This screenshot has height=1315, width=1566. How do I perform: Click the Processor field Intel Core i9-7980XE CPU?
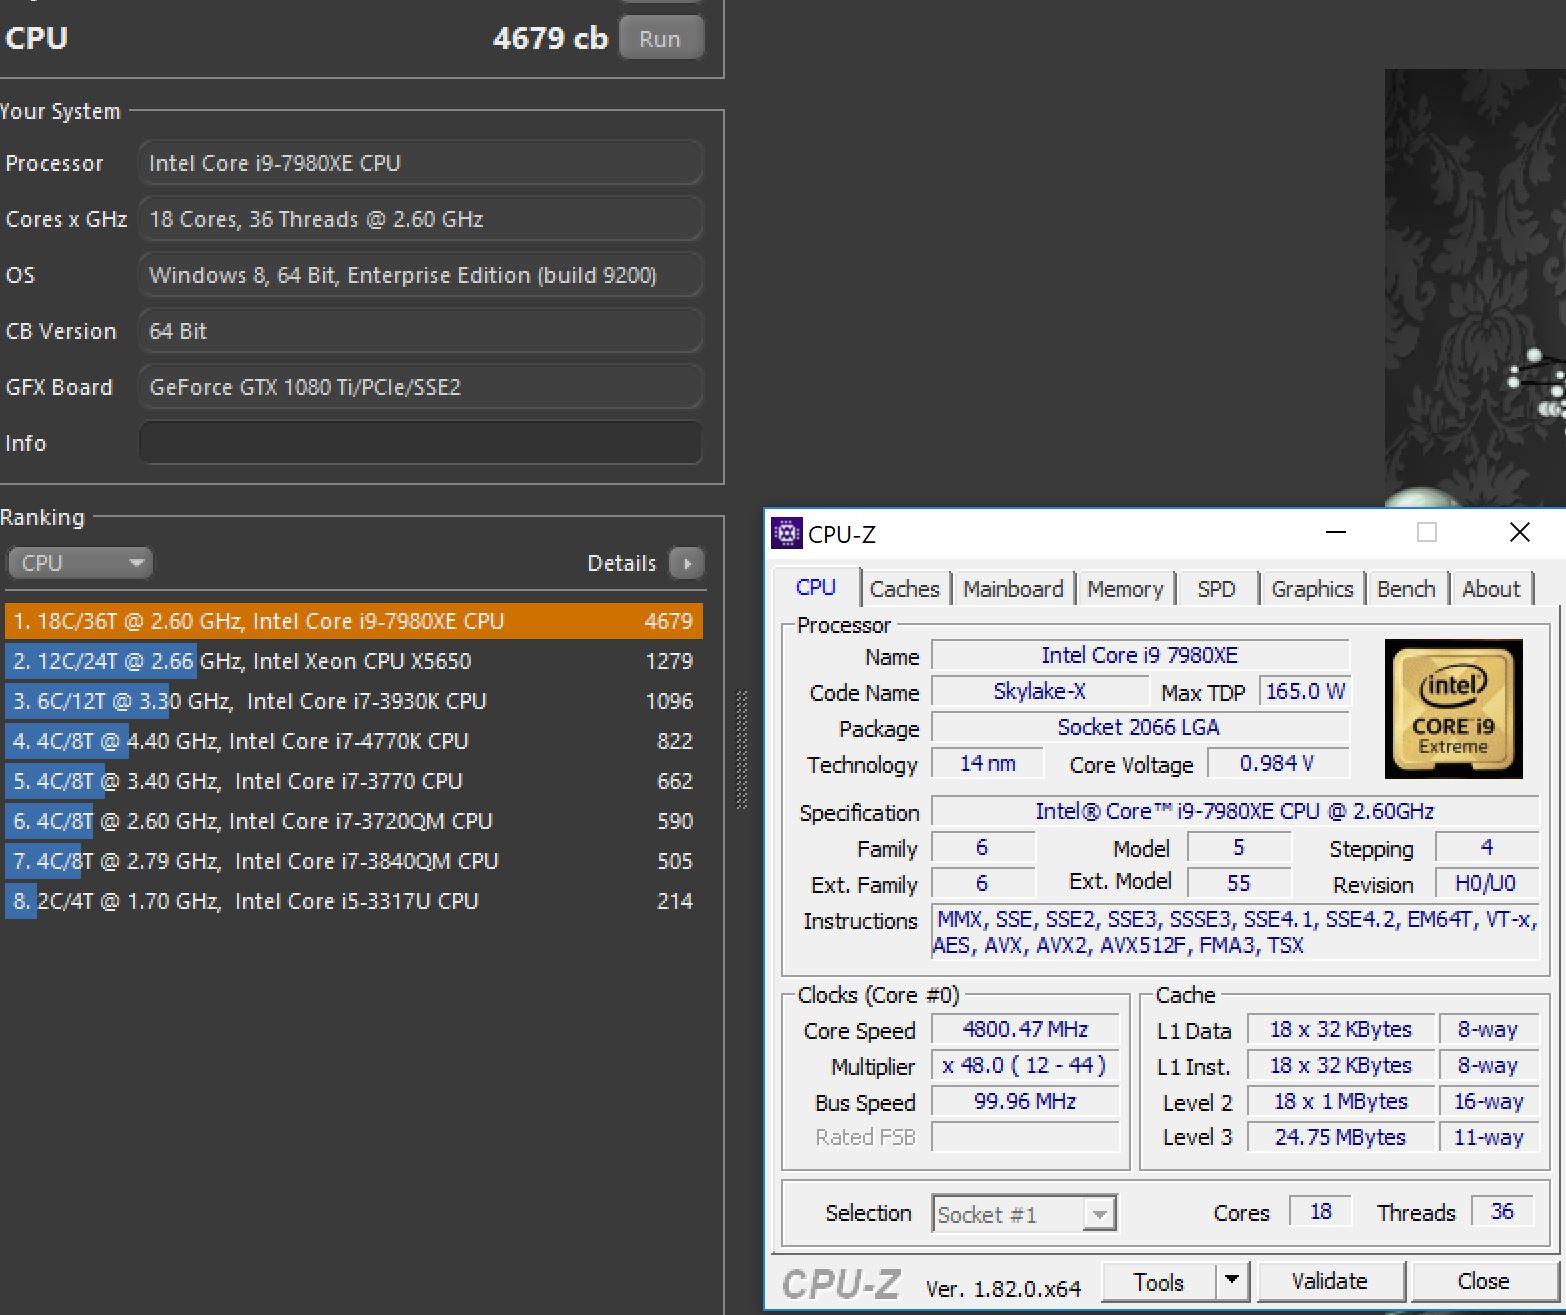[x=420, y=163]
